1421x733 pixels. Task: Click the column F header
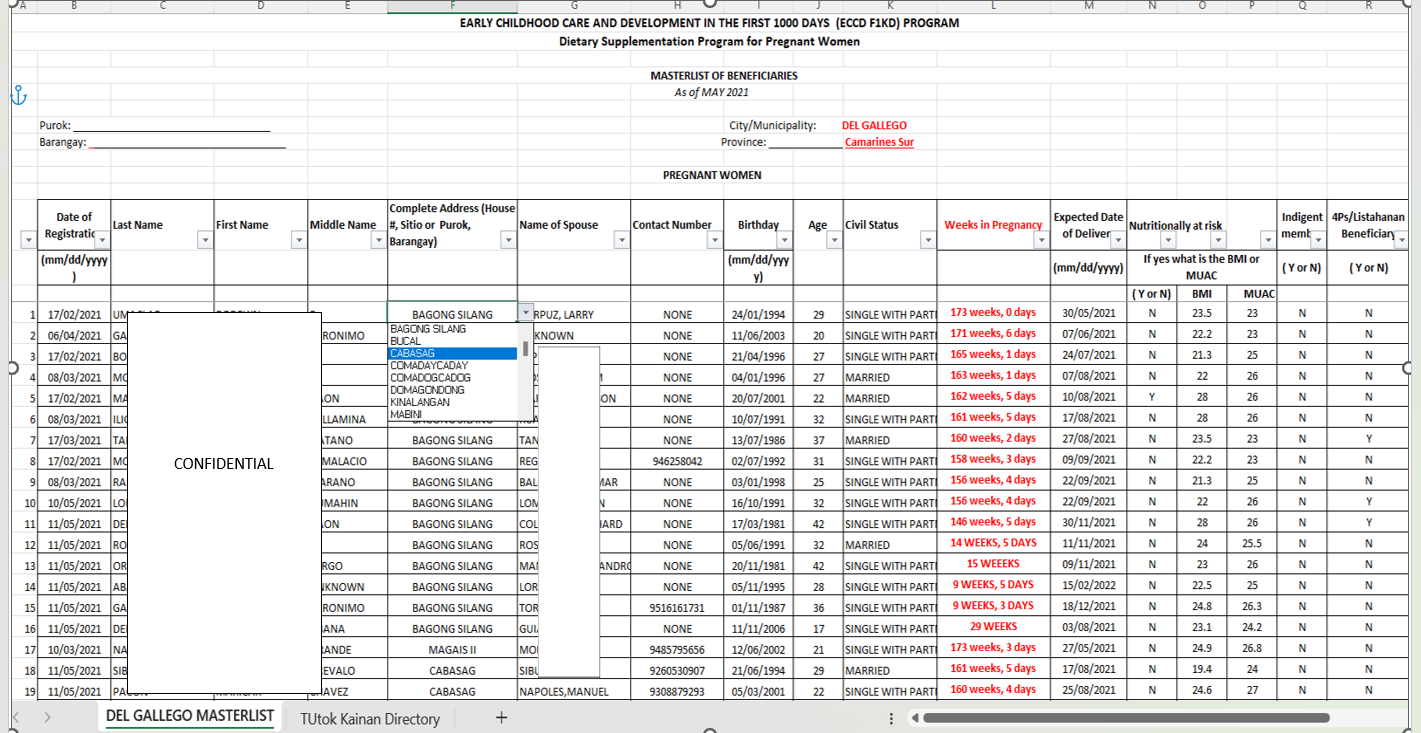[452, 5]
